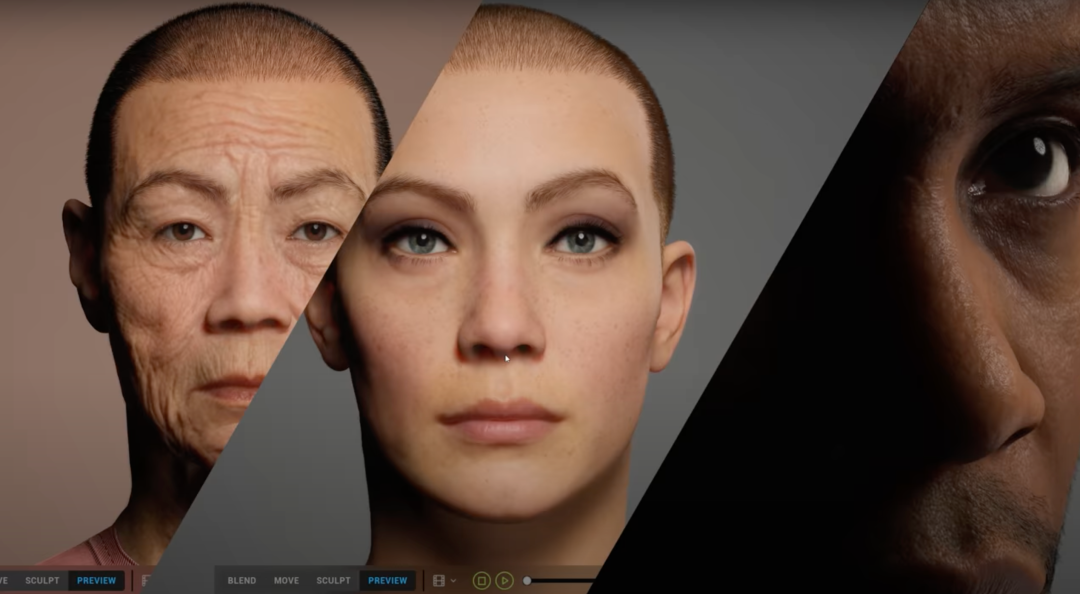
Task: Choose the SCULPT tab beside the MOVE tab
Action: pos(333,581)
